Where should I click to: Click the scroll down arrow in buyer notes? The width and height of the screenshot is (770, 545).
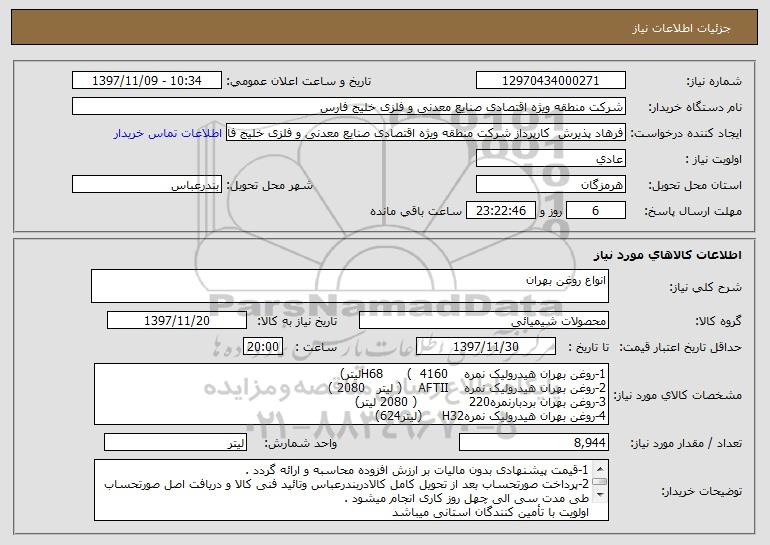pos(599,495)
